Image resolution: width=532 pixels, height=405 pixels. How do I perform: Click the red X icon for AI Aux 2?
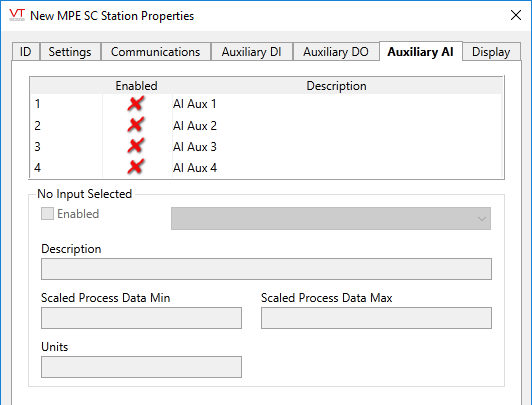coord(136,125)
